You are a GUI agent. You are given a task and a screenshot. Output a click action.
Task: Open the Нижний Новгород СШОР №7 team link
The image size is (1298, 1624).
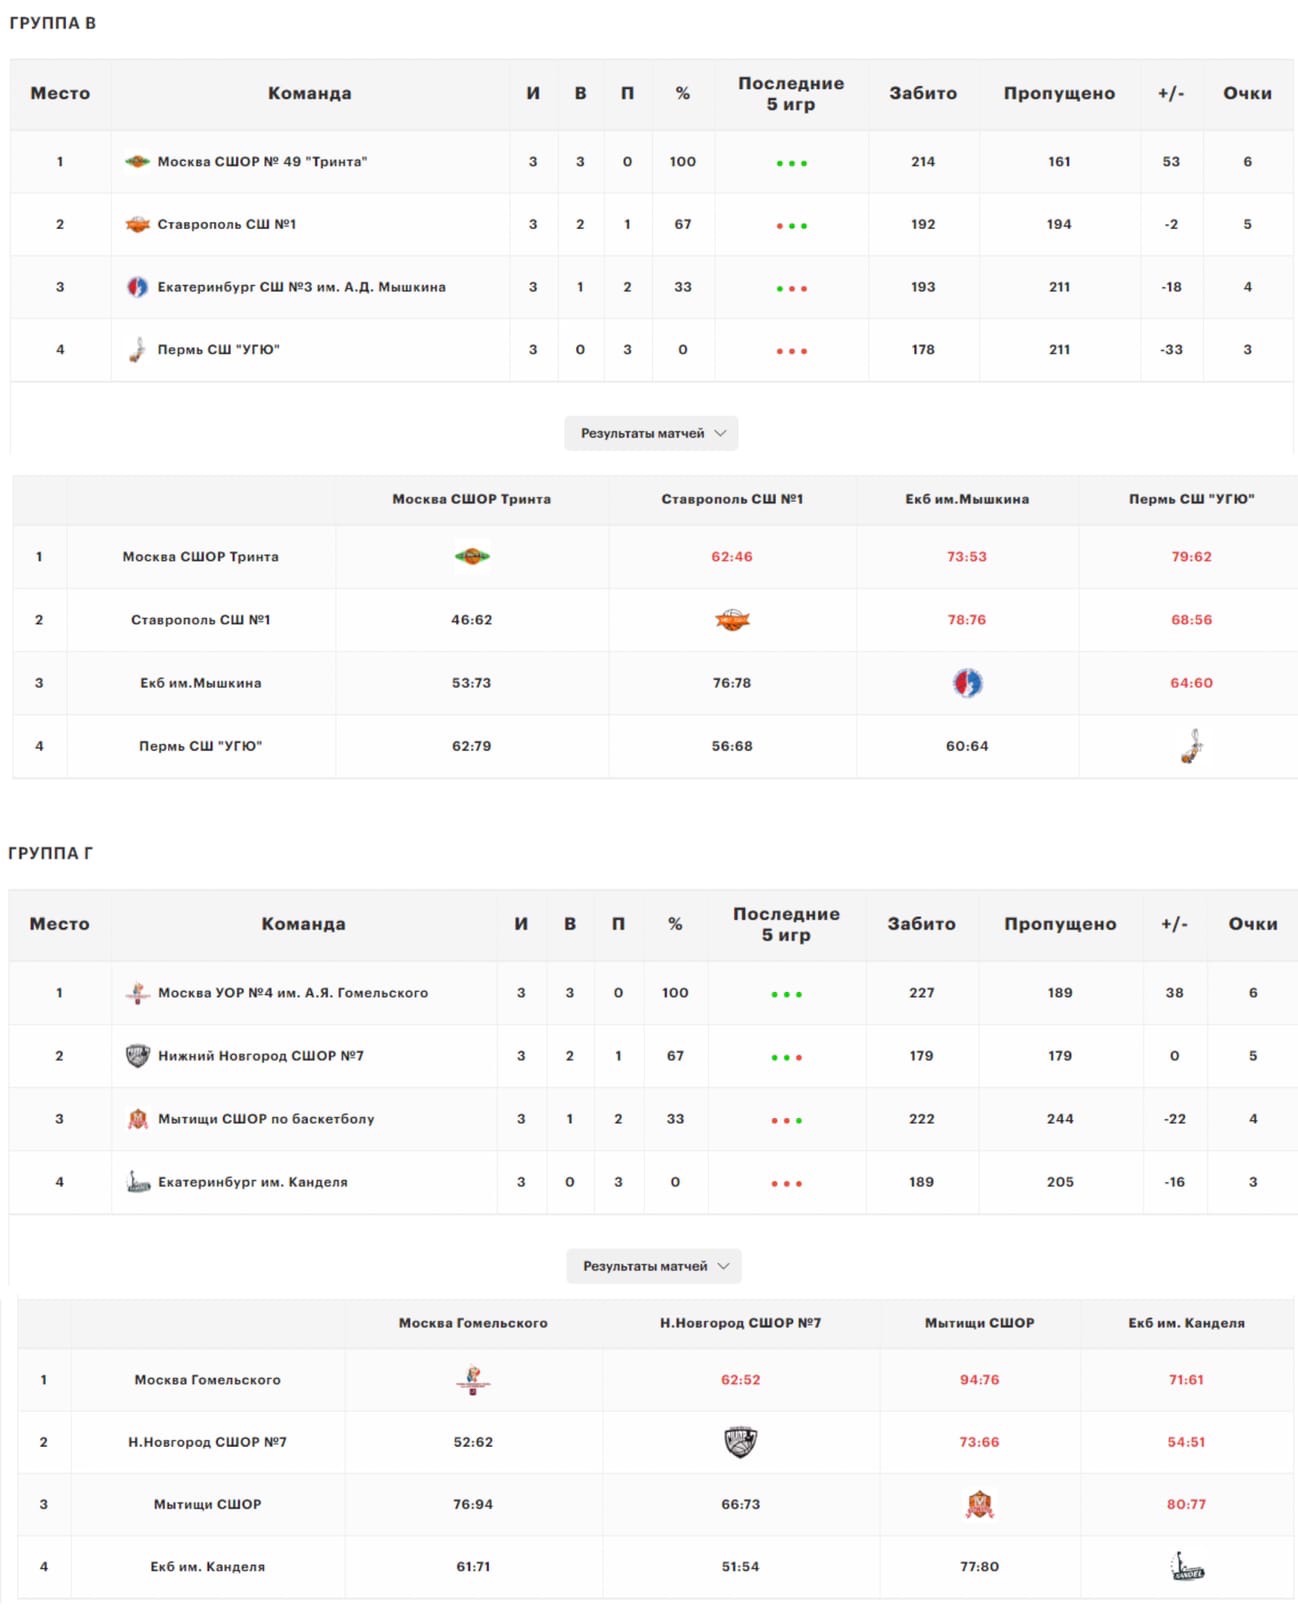[x=261, y=1056]
